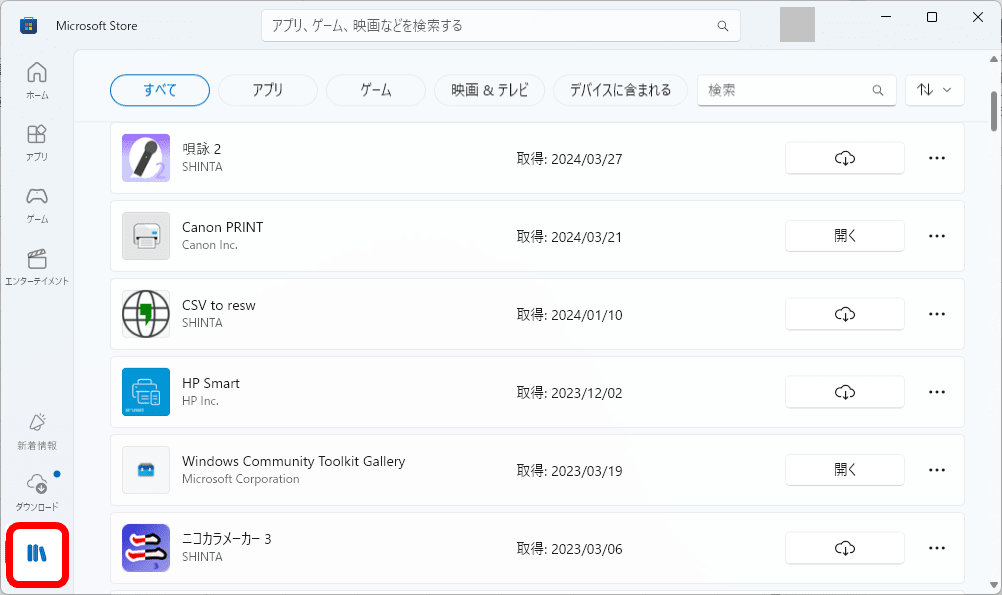Select the デバイスに含まれる filter tab
The width and height of the screenshot is (1002, 595).
point(620,90)
